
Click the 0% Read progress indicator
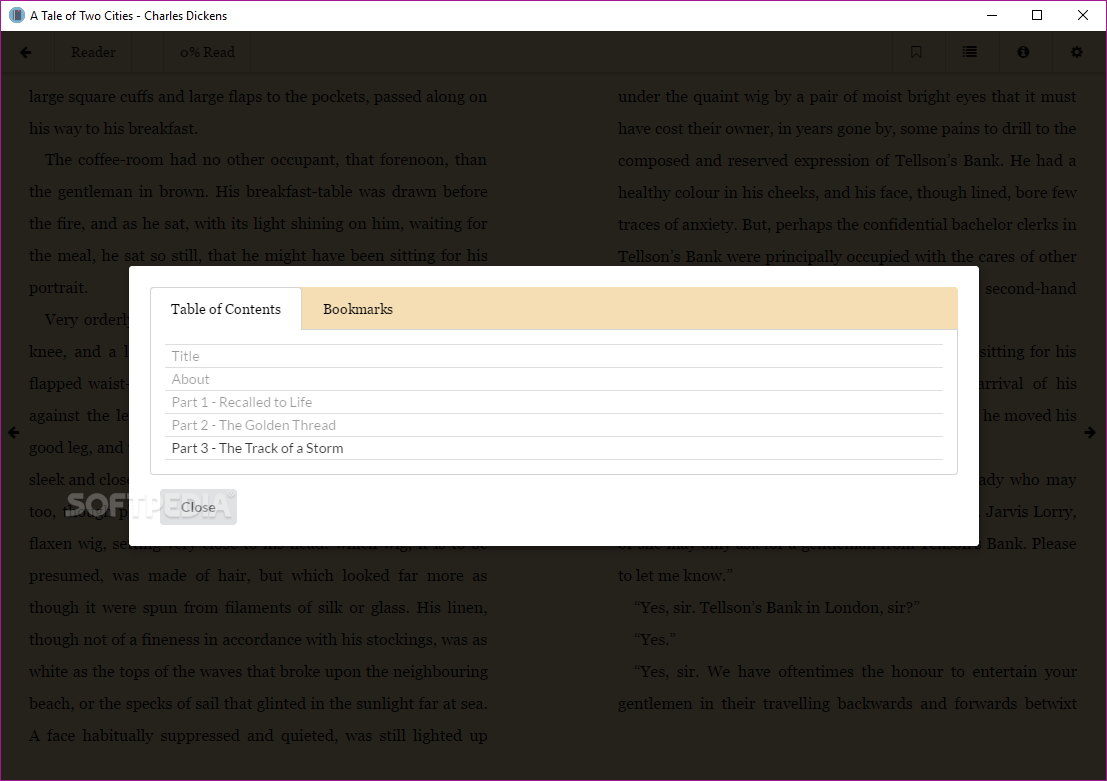(208, 52)
